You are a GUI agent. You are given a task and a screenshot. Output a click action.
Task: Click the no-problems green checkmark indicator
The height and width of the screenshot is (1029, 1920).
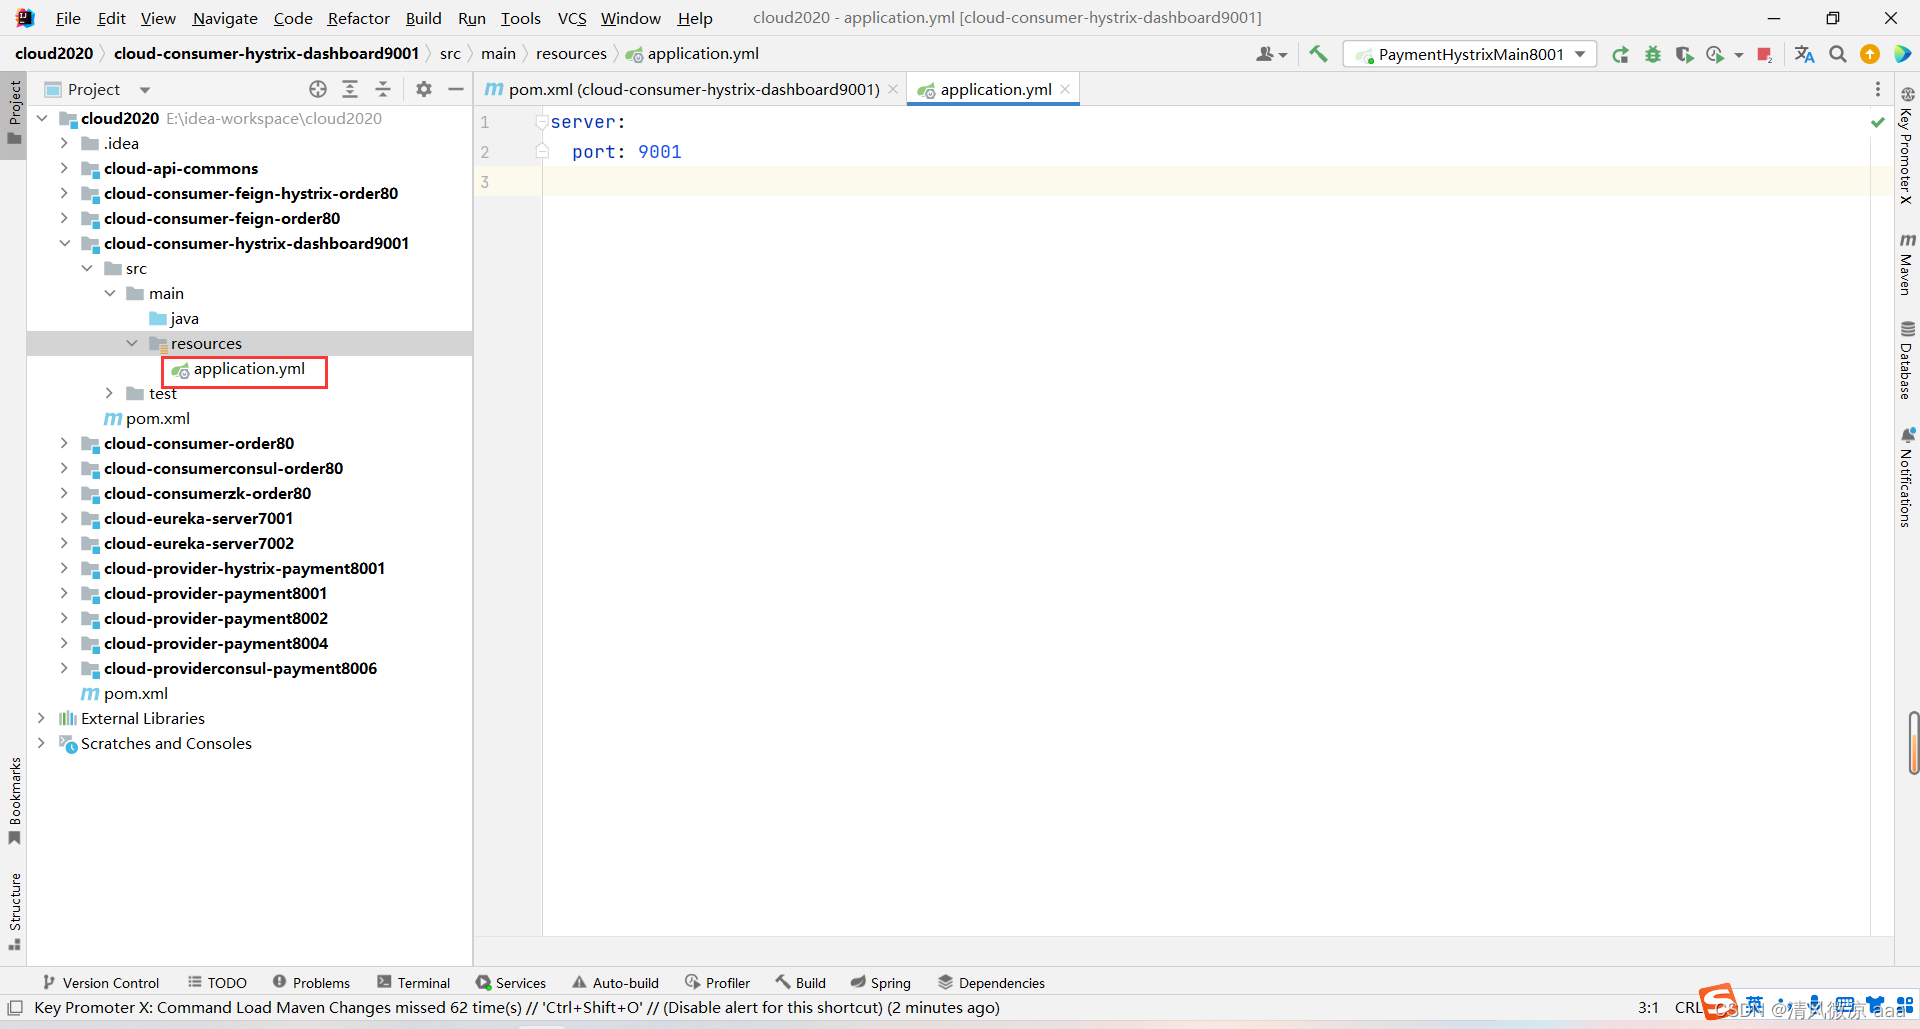1878,122
